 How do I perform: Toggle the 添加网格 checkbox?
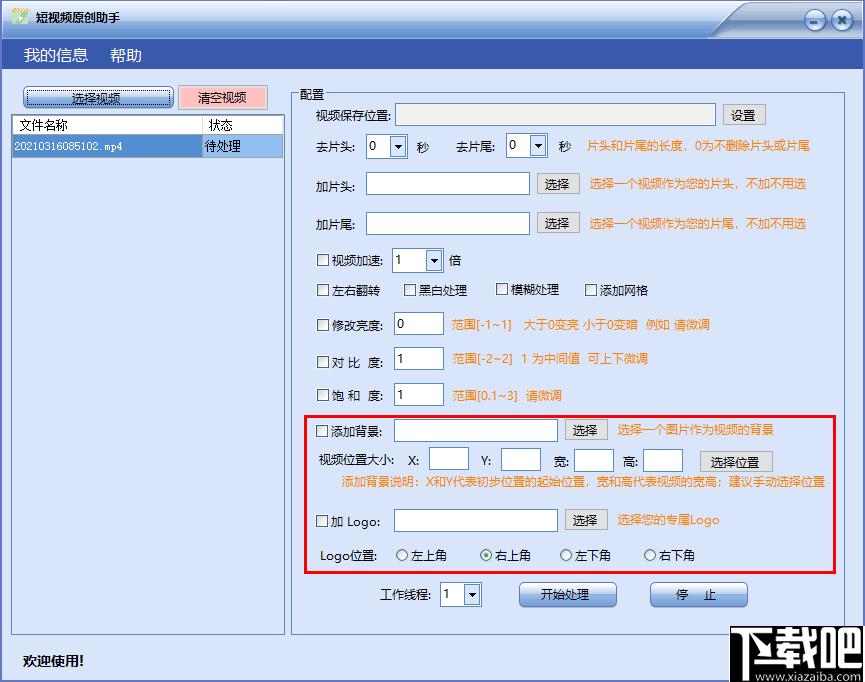(591, 290)
